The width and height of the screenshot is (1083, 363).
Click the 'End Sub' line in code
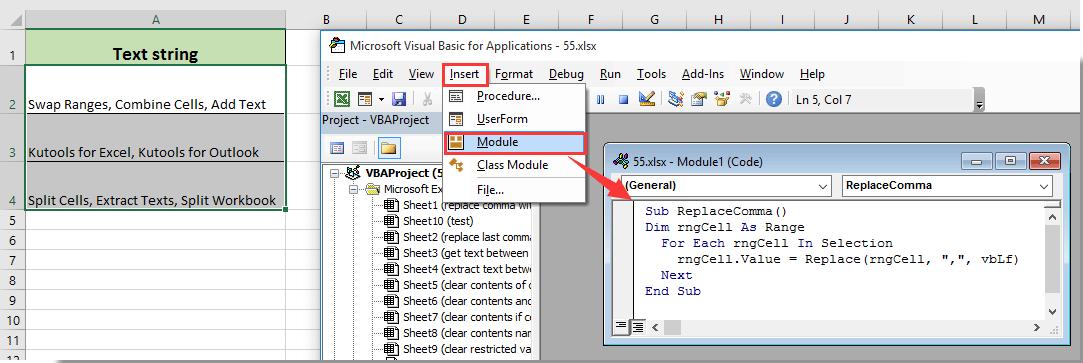coord(673,291)
